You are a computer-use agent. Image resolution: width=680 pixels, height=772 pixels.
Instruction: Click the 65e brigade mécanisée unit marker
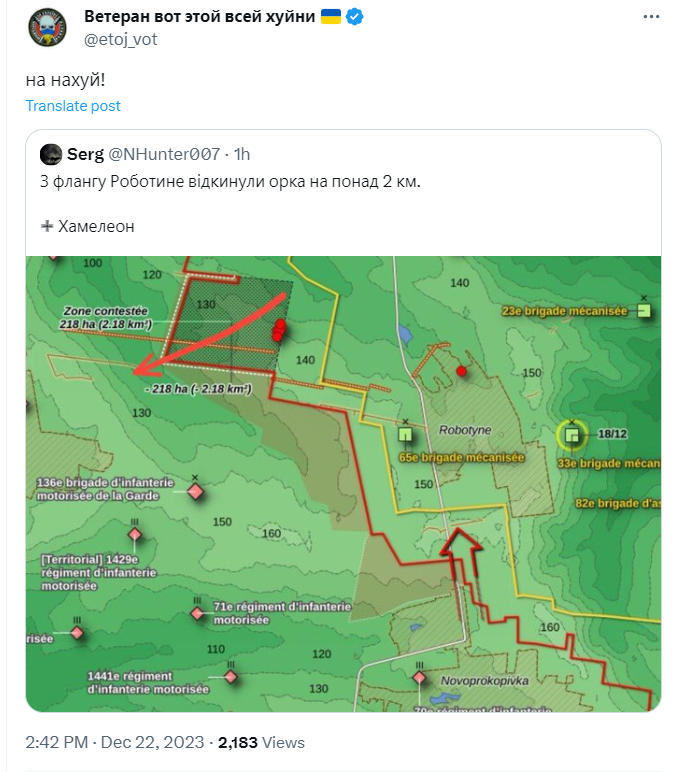[x=406, y=435]
